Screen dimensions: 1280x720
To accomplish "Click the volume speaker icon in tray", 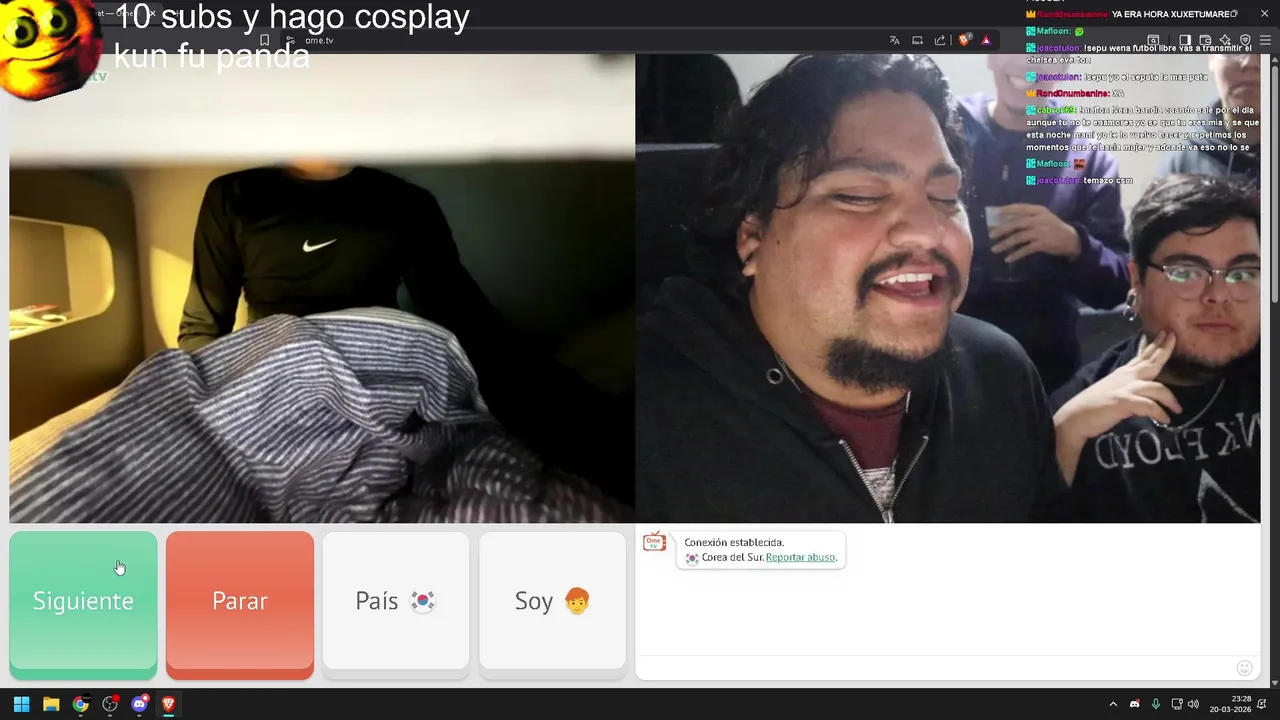I will (1193, 704).
